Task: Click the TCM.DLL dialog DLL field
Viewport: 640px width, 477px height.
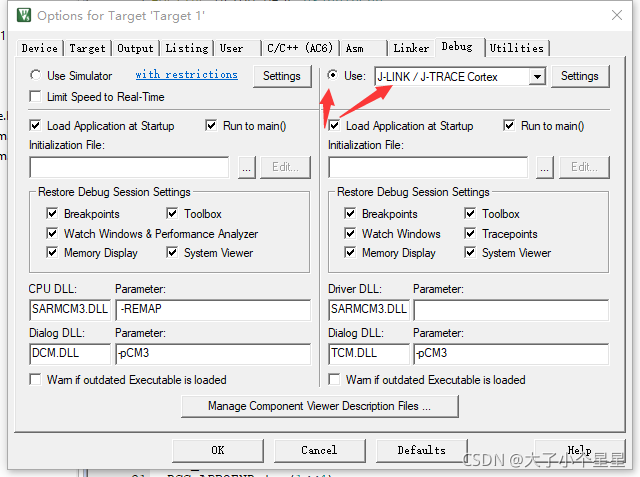Action: (x=369, y=354)
